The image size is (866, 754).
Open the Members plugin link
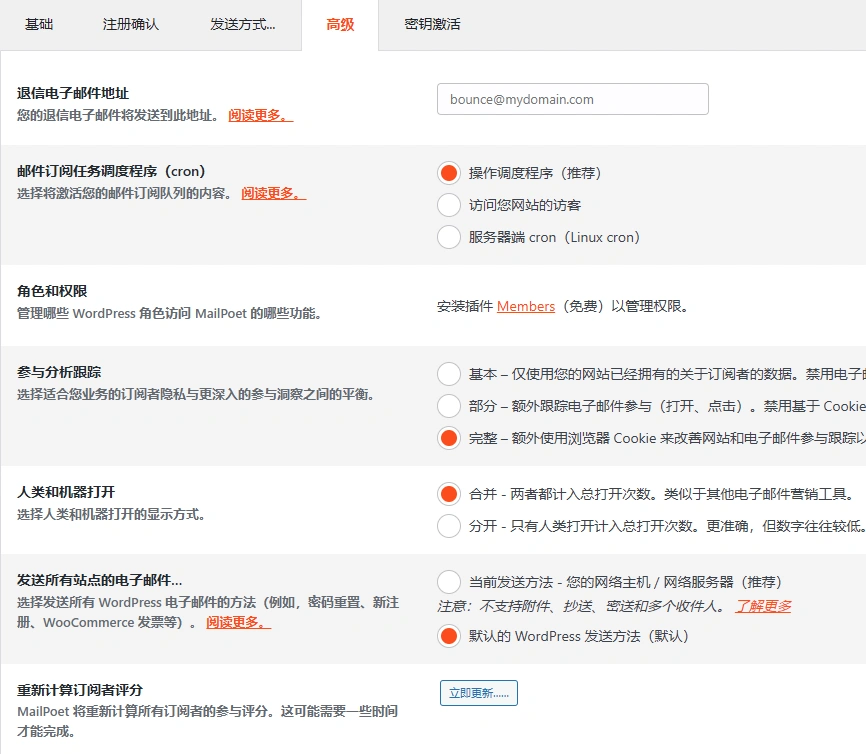(525, 306)
